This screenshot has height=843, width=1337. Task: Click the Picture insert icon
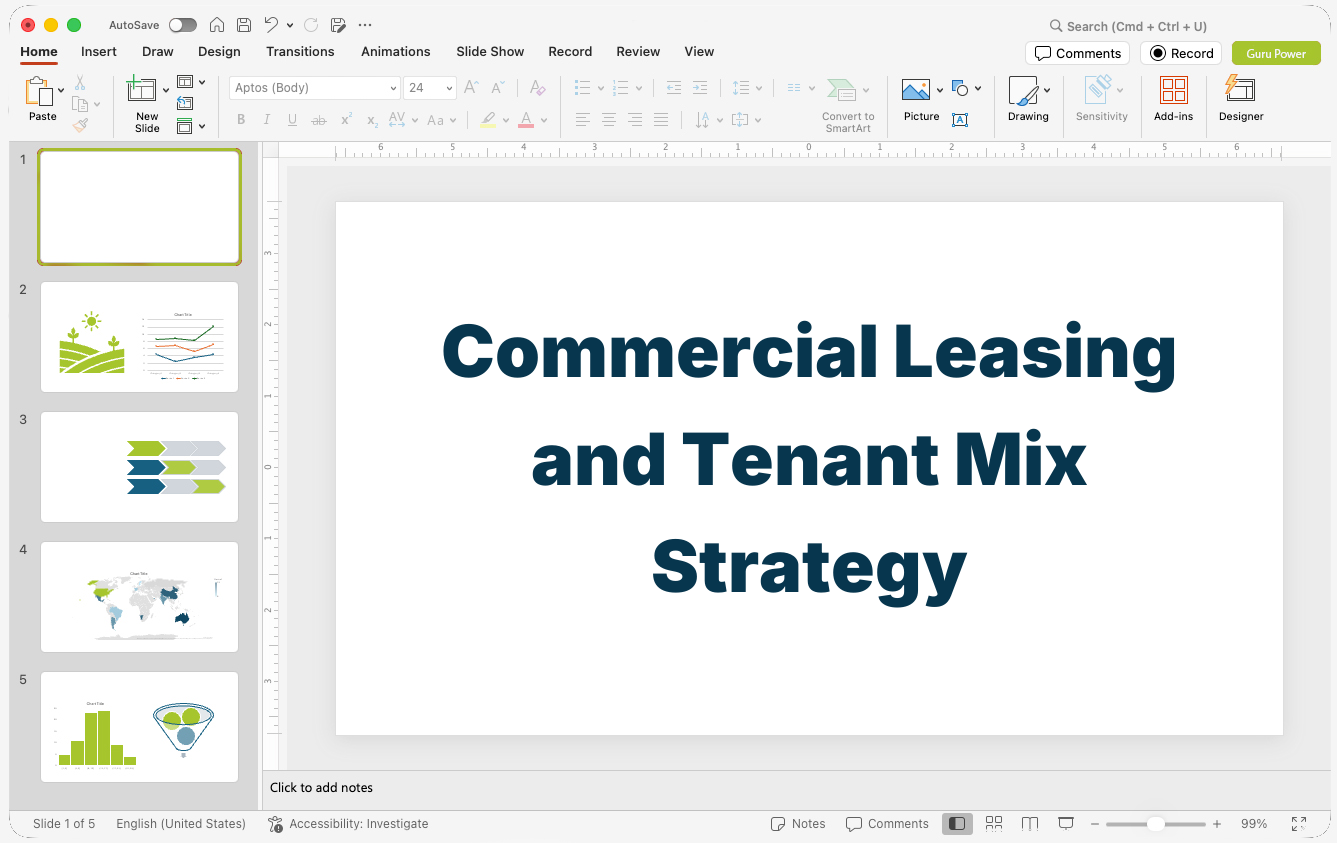click(916, 91)
